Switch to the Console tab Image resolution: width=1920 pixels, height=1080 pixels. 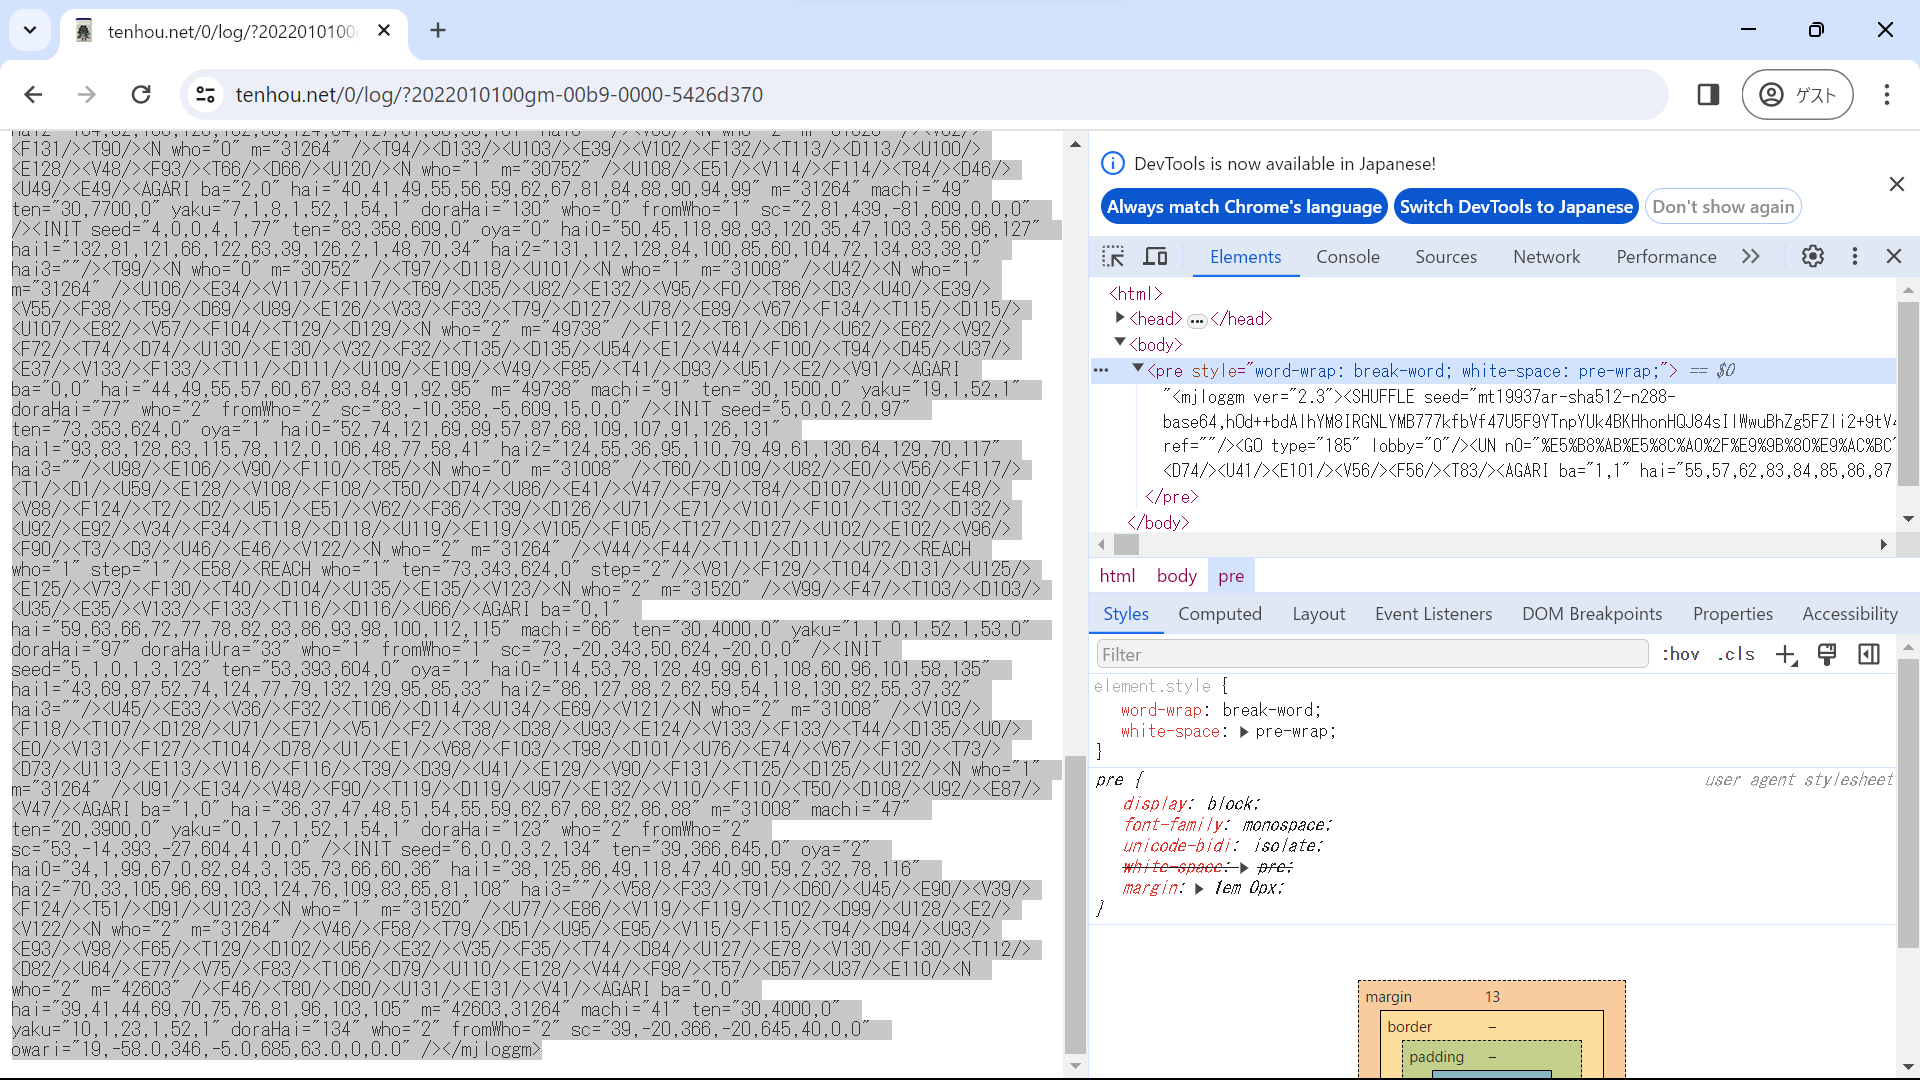point(1347,256)
